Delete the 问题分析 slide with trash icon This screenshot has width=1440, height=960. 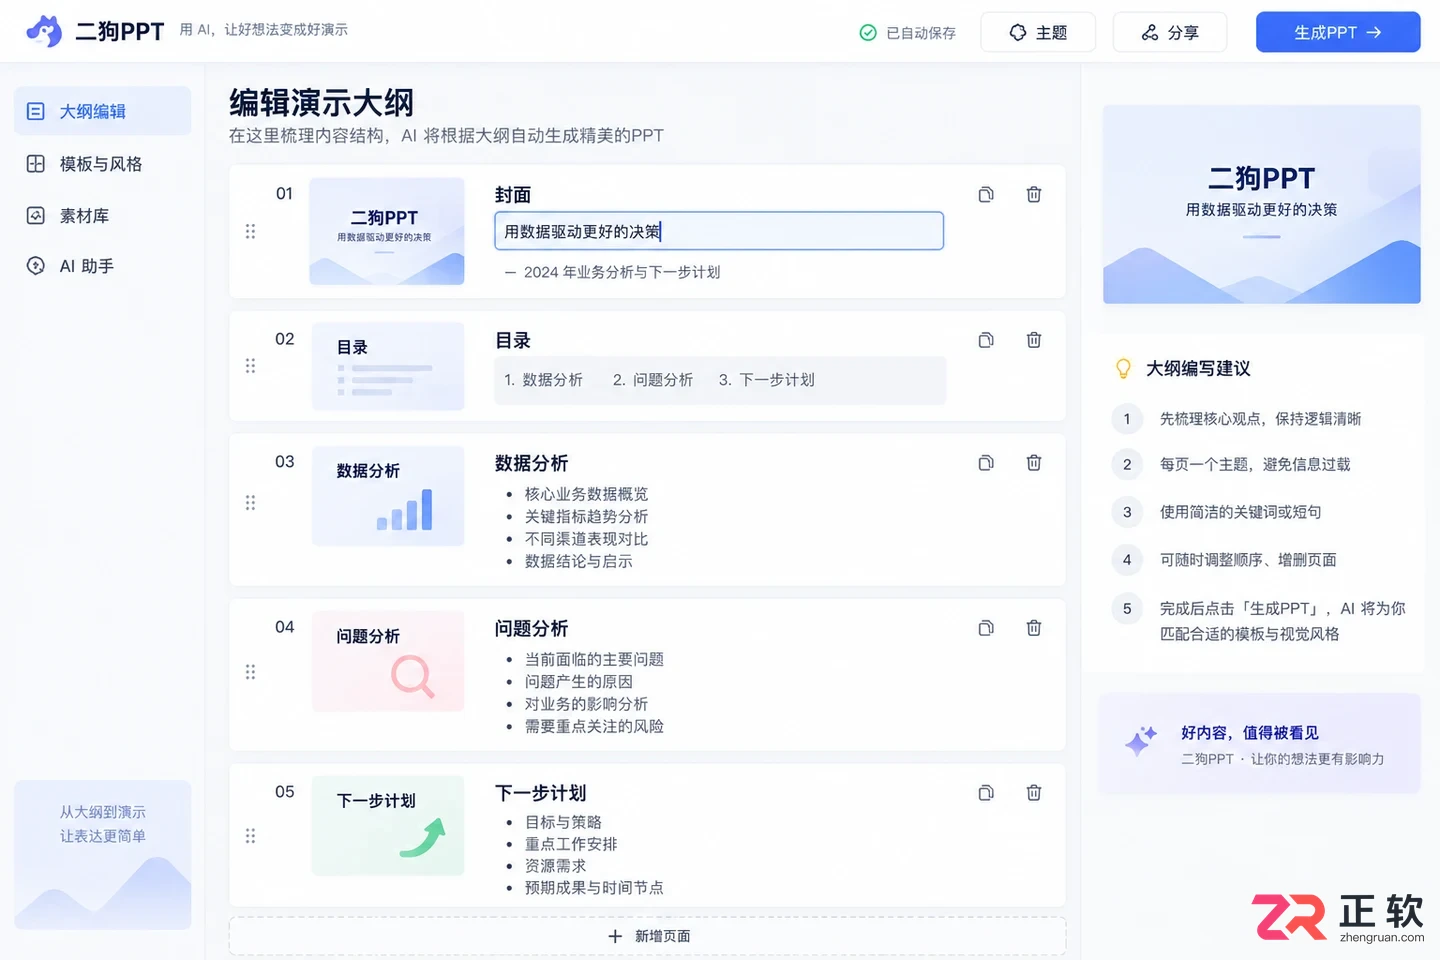point(1034,628)
